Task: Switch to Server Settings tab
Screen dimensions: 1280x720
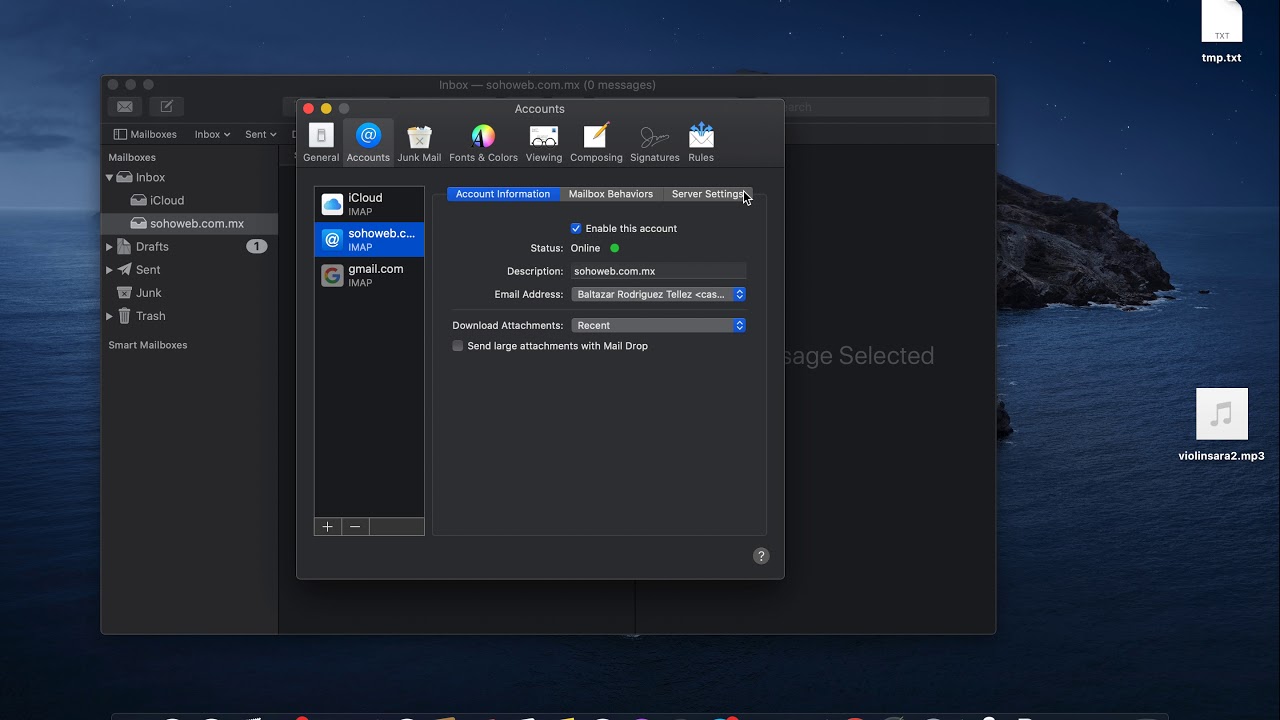Action: tap(707, 194)
